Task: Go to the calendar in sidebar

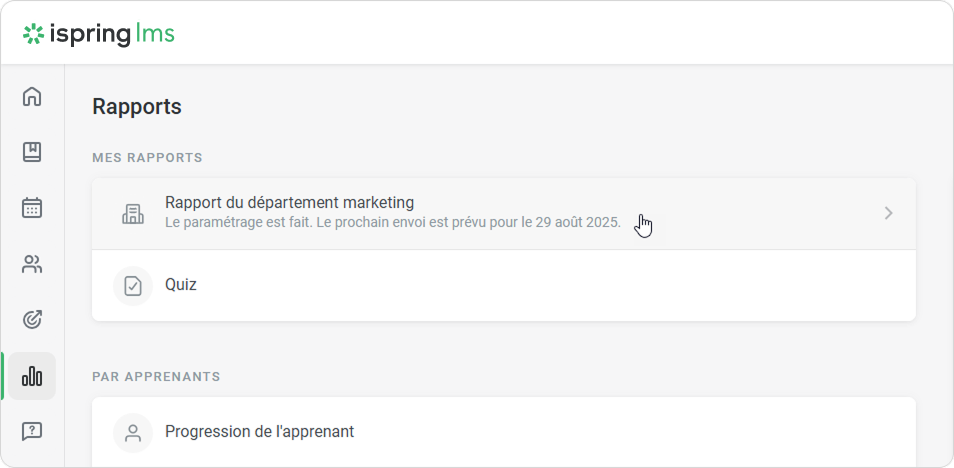Action: point(32,208)
